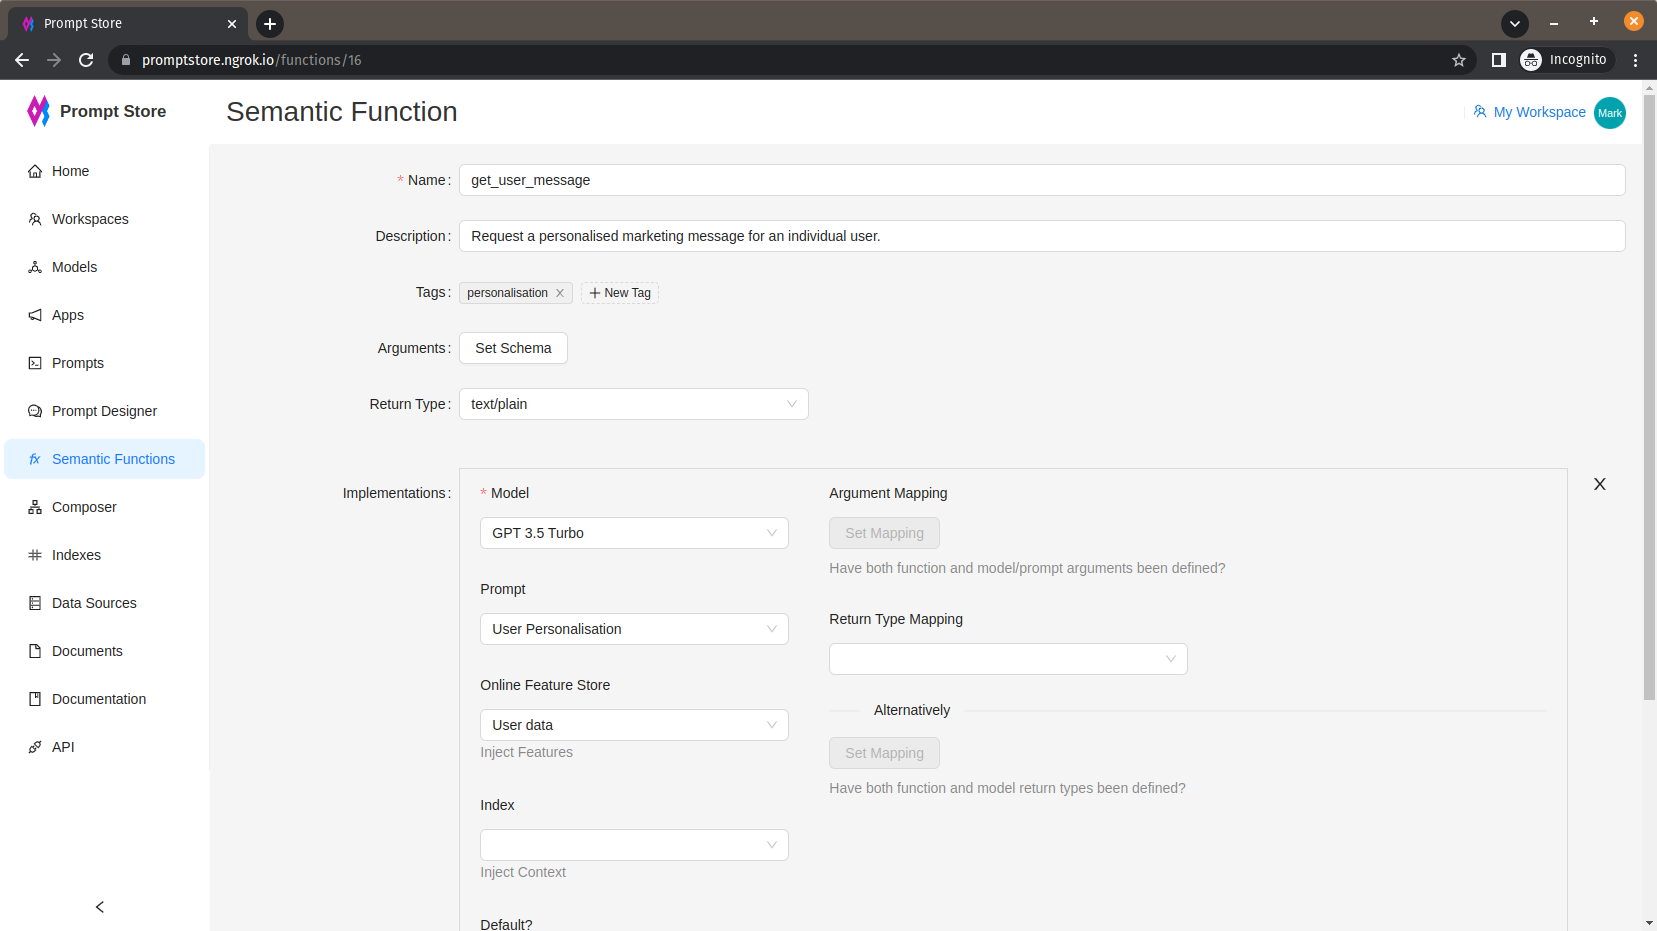Image resolution: width=1657 pixels, height=931 pixels.
Task: Click the browser address bar URL
Action: [x=252, y=60]
